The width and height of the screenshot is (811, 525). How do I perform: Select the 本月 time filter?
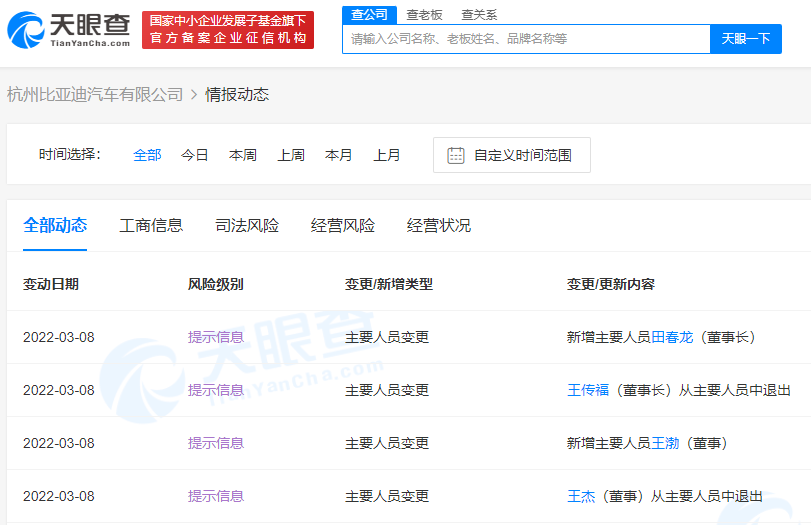(x=338, y=155)
